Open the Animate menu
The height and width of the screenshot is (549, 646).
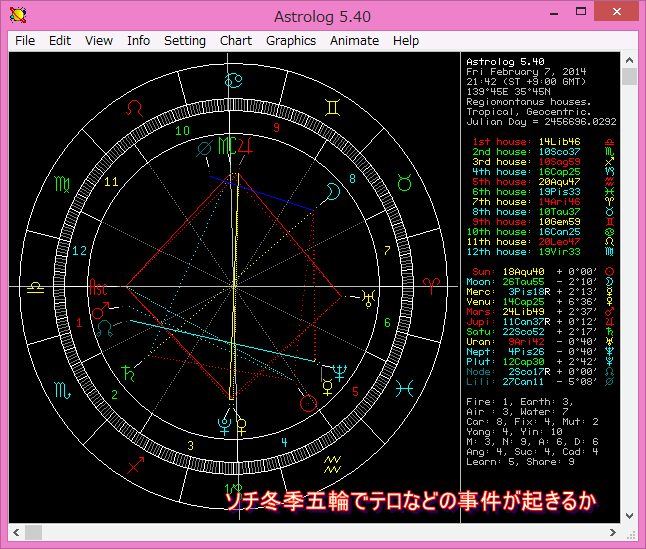pos(354,41)
